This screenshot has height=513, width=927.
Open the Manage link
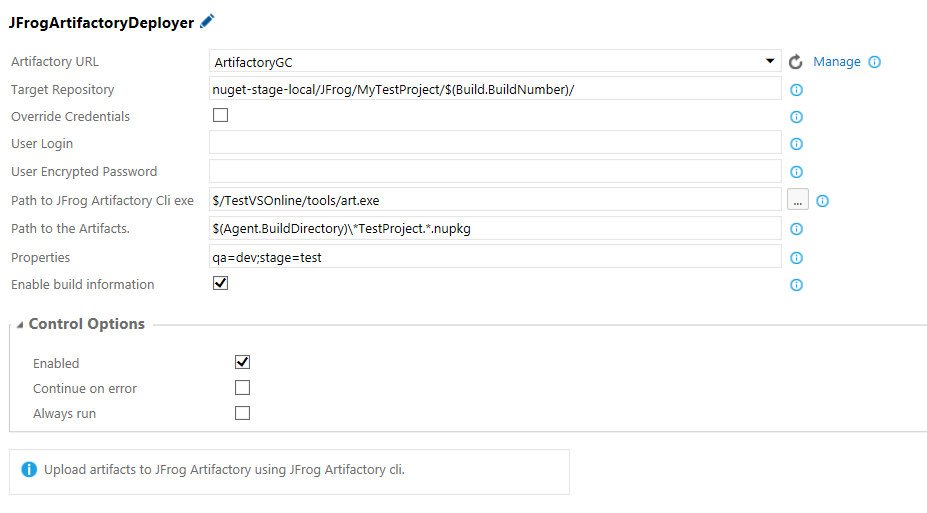(x=837, y=61)
